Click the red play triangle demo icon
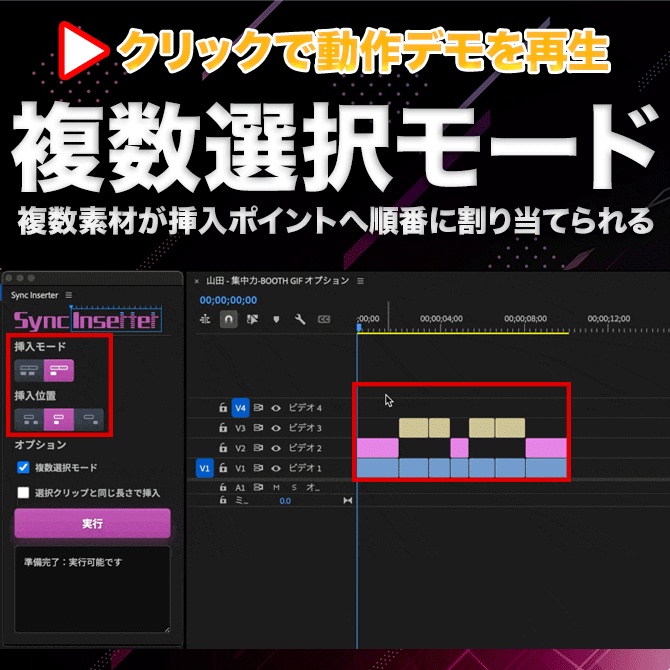This screenshot has width=670, height=670. [x=82, y=50]
